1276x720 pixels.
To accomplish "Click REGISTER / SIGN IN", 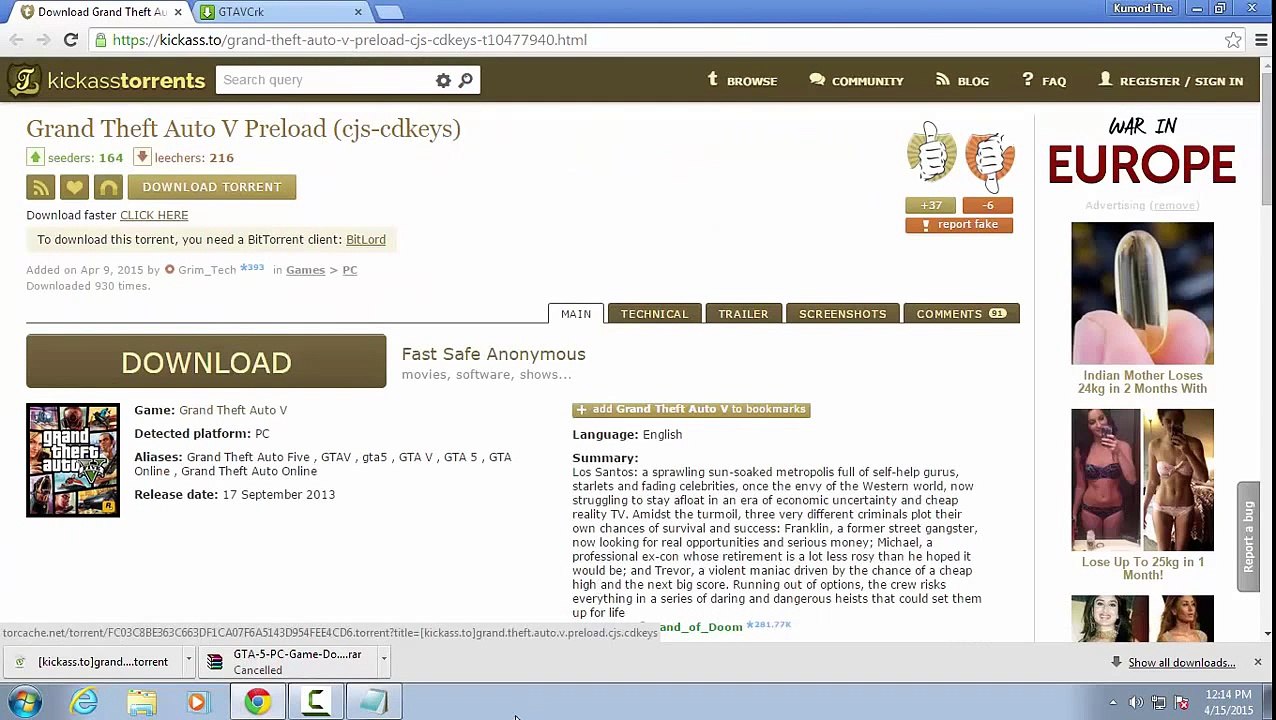I will pos(1170,81).
